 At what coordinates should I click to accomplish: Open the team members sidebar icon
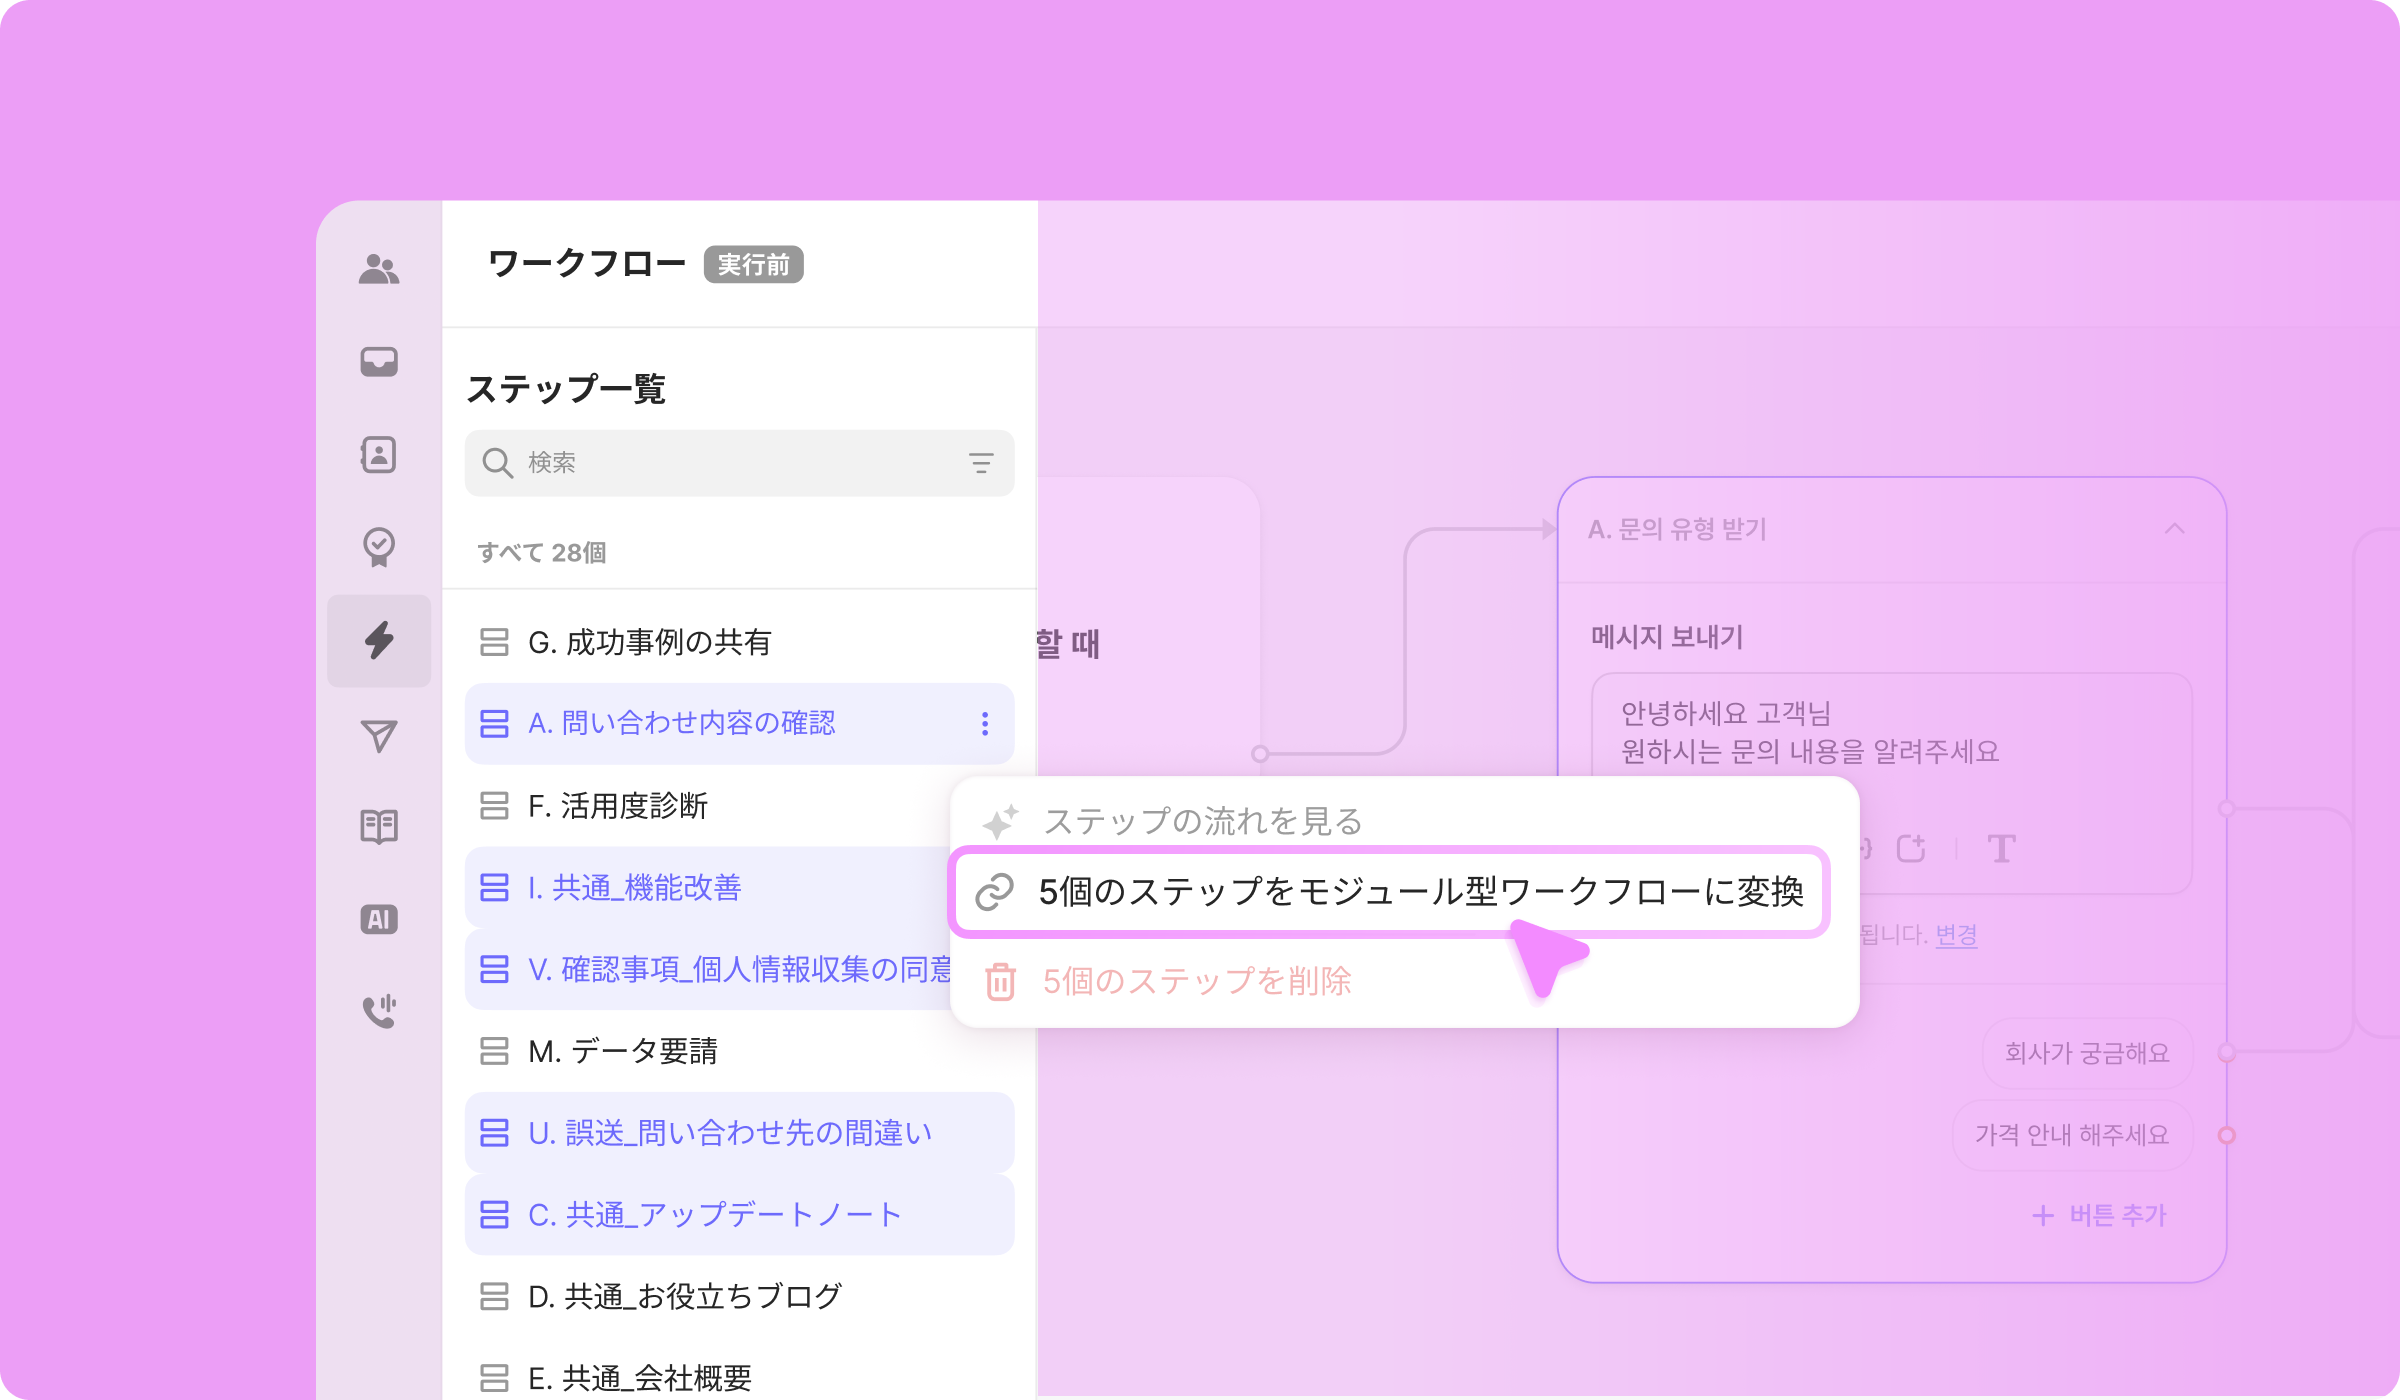[x=379, y=269]
